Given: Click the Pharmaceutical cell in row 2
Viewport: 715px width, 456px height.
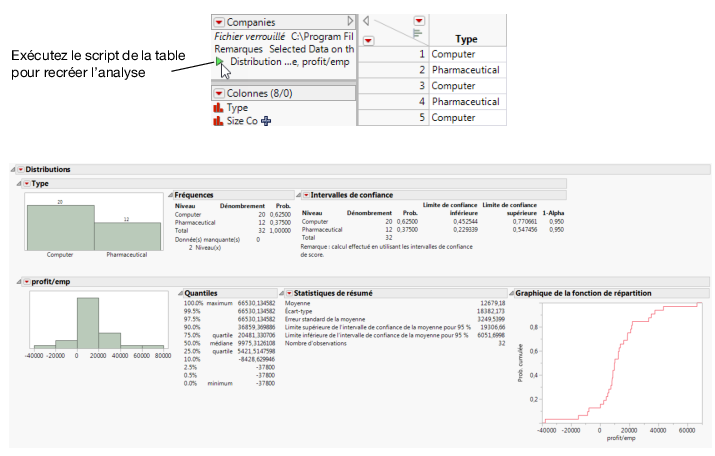Looking at the screenshot, I should 466,70.
